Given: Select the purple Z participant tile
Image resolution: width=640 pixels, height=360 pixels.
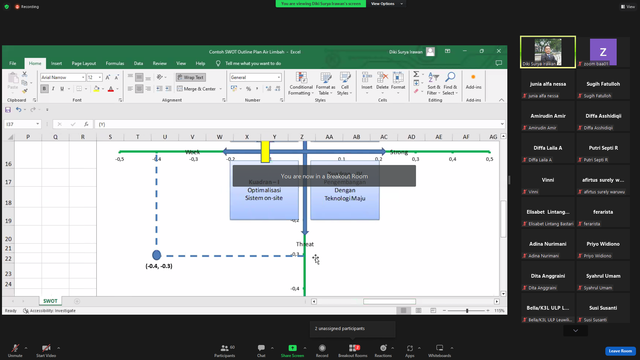Looking at the screenshot, I should pyautogui.click(x=603, y=52).
